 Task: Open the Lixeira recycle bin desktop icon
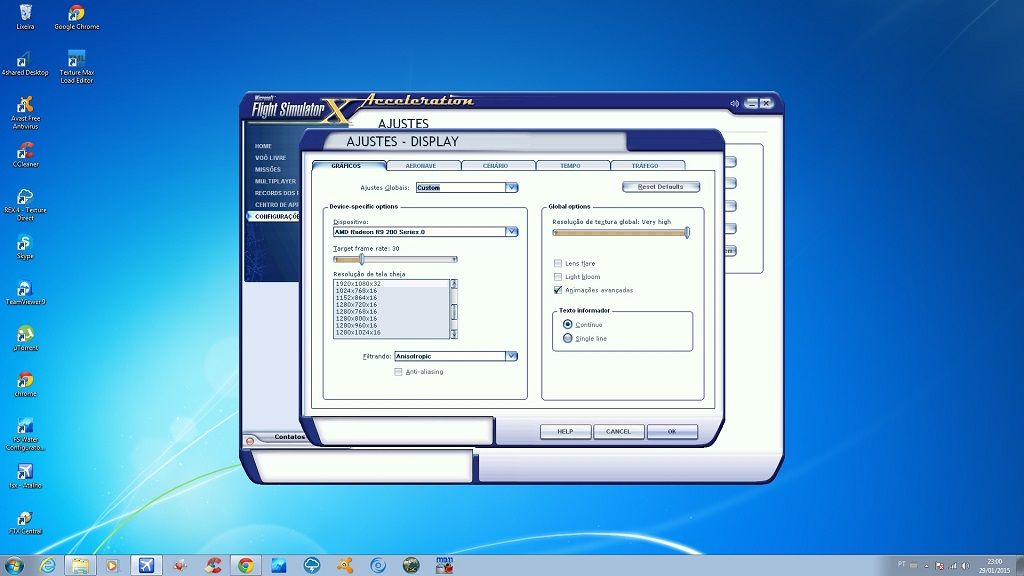[25, 17]
